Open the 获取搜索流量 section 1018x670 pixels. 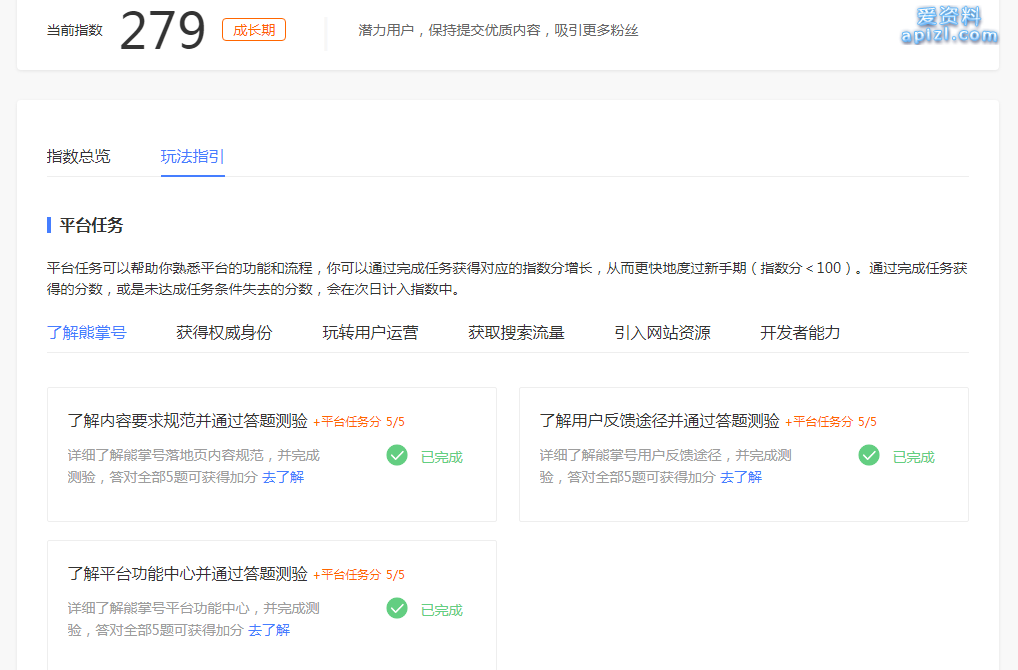tap(514, 332)
